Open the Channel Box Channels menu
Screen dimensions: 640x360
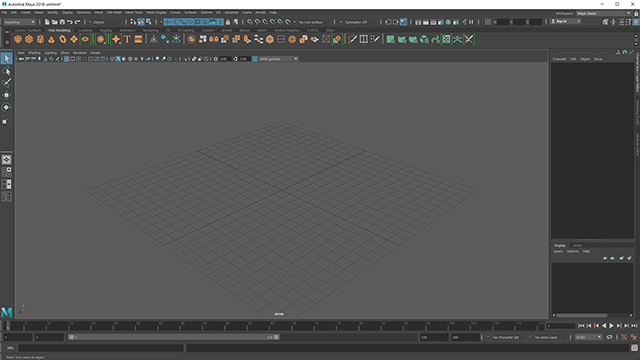tap(559, 59)
